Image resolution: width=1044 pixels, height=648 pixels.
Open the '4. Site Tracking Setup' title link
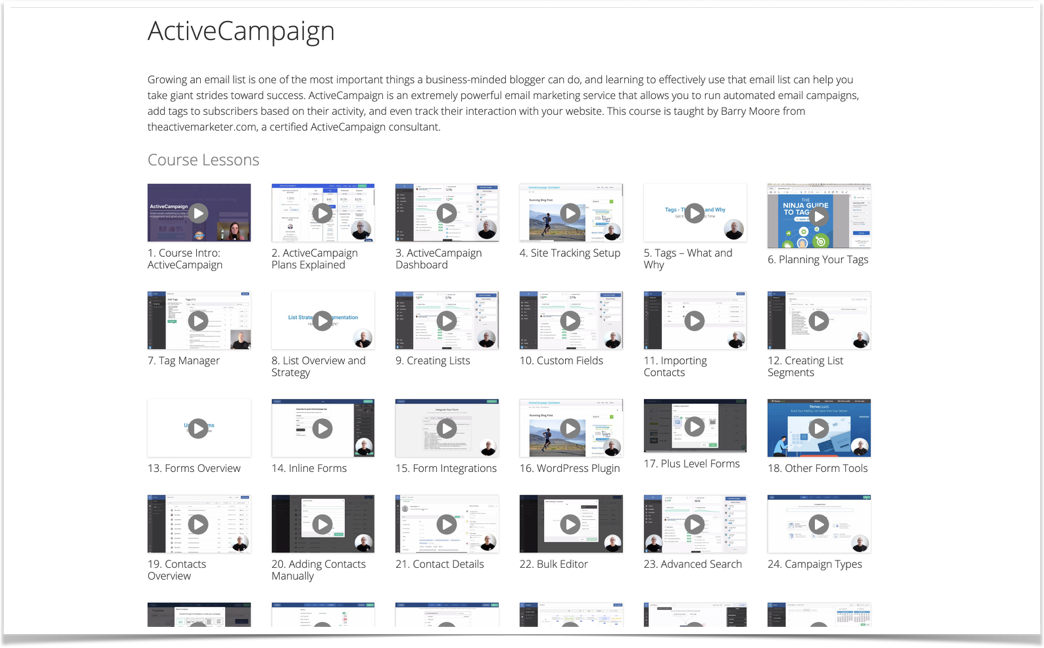pyautogui.click(x=570, y=253)
